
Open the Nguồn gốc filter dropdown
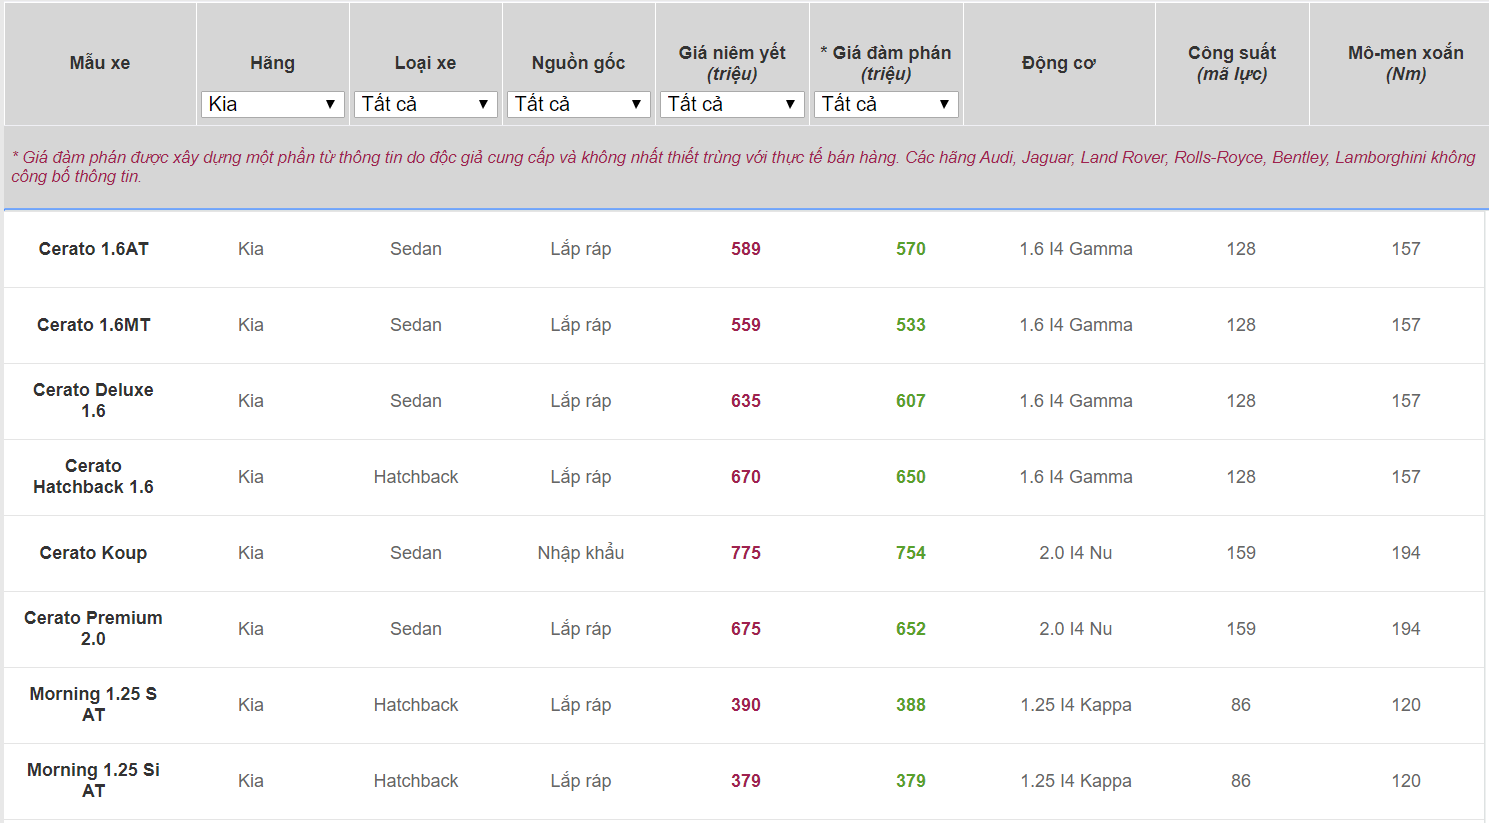pos(578,104)
